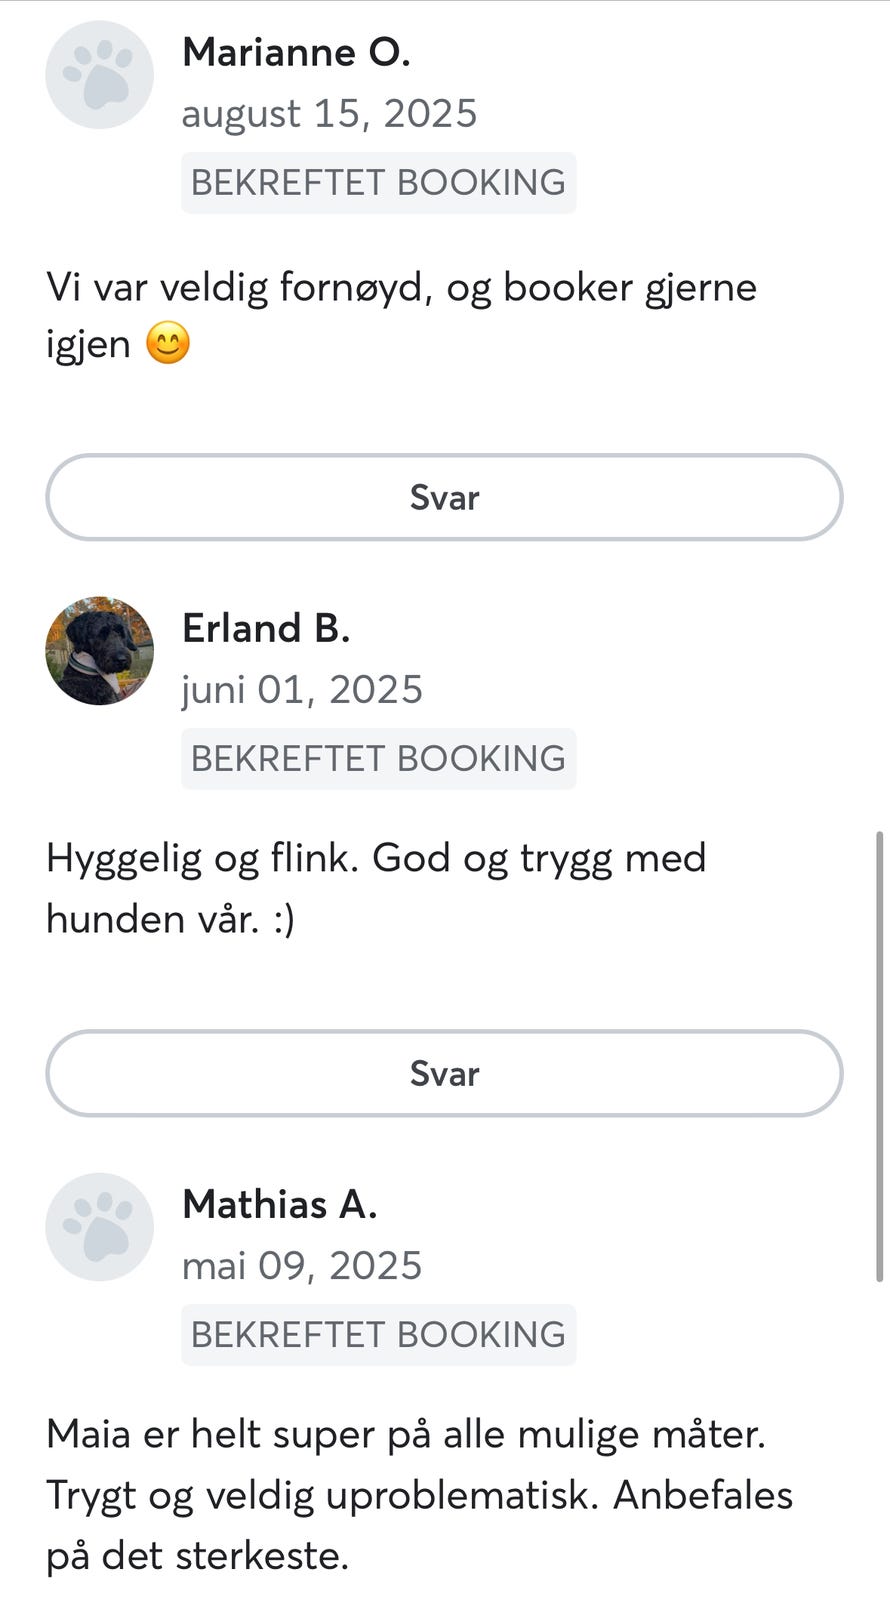Tap Marianne O.'s paw avatar icon
This screenshot has height=1600, width=890.
pos(99,75)
